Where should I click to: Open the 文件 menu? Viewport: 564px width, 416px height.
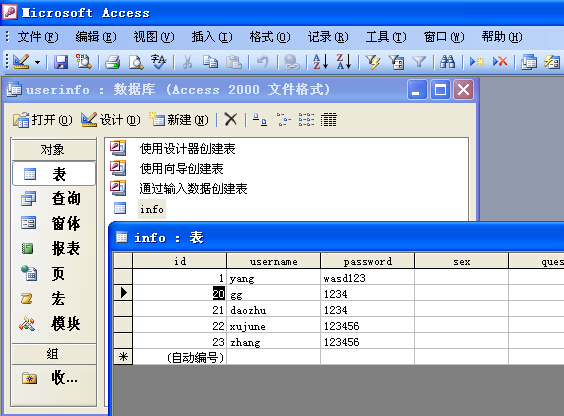pos(38,37)
